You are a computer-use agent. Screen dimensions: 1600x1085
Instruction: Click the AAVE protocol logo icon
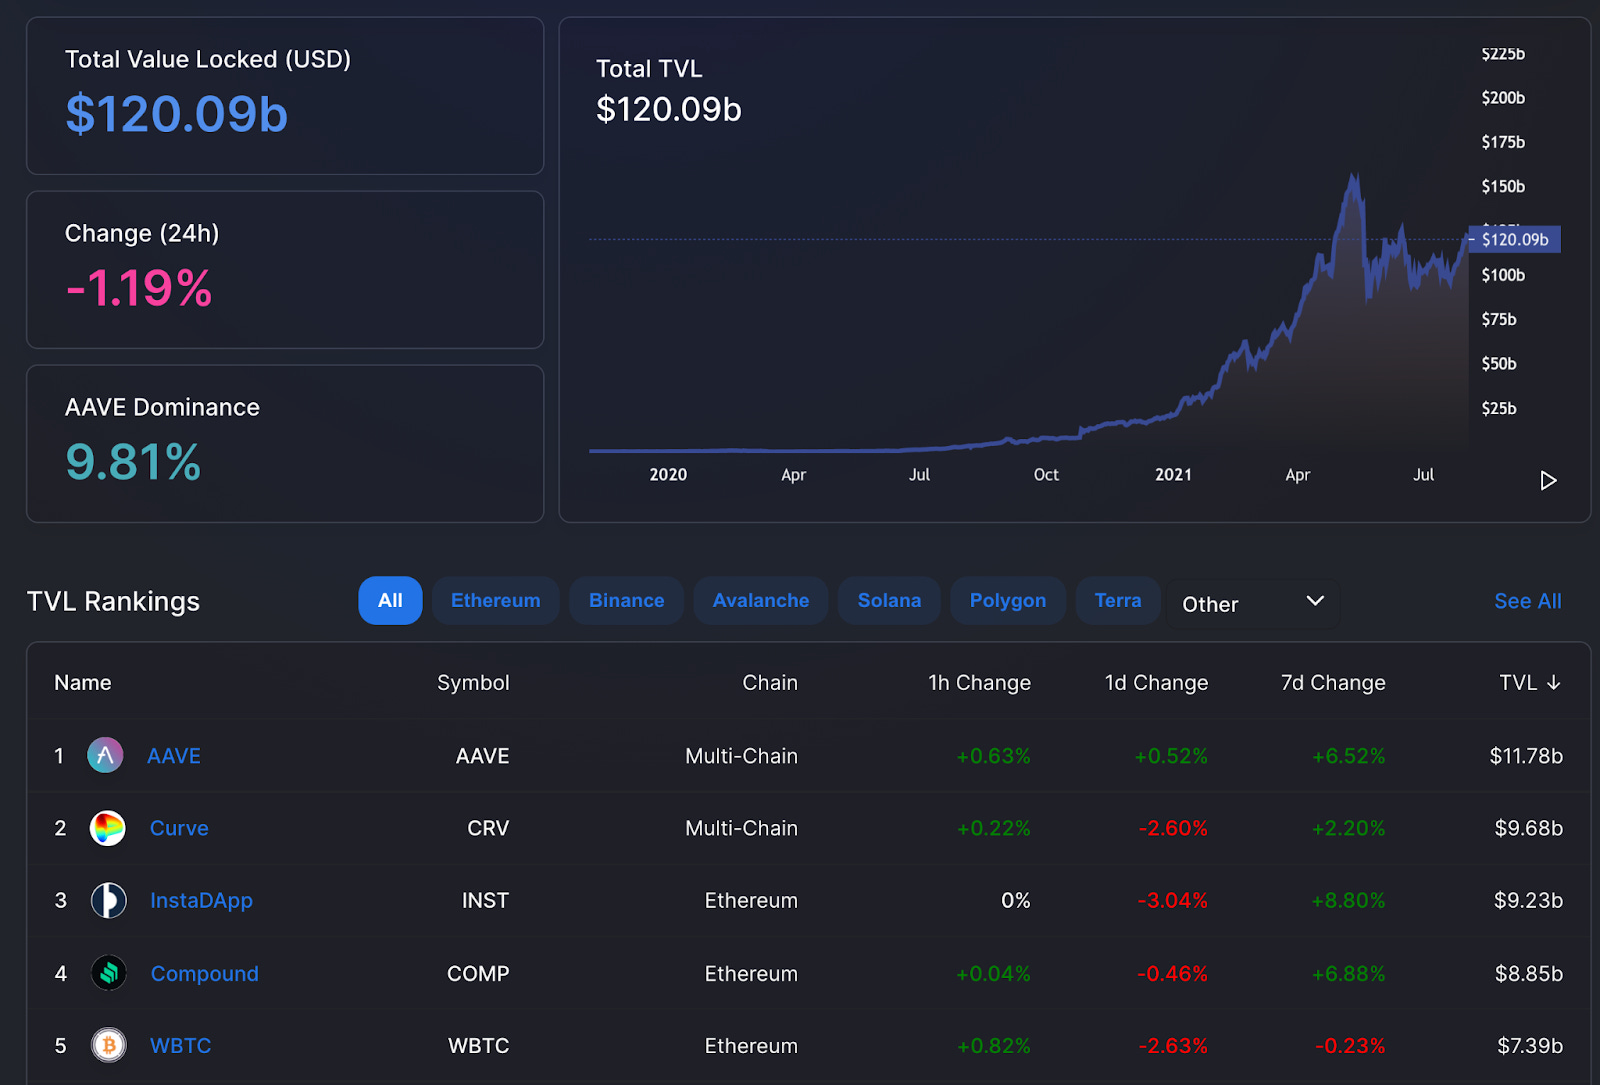pos(105,755)
